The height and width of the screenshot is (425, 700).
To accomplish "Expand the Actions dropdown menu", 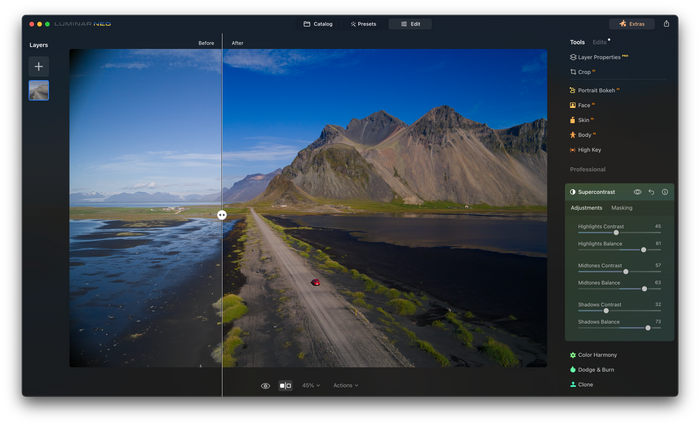I will point(345,385).
